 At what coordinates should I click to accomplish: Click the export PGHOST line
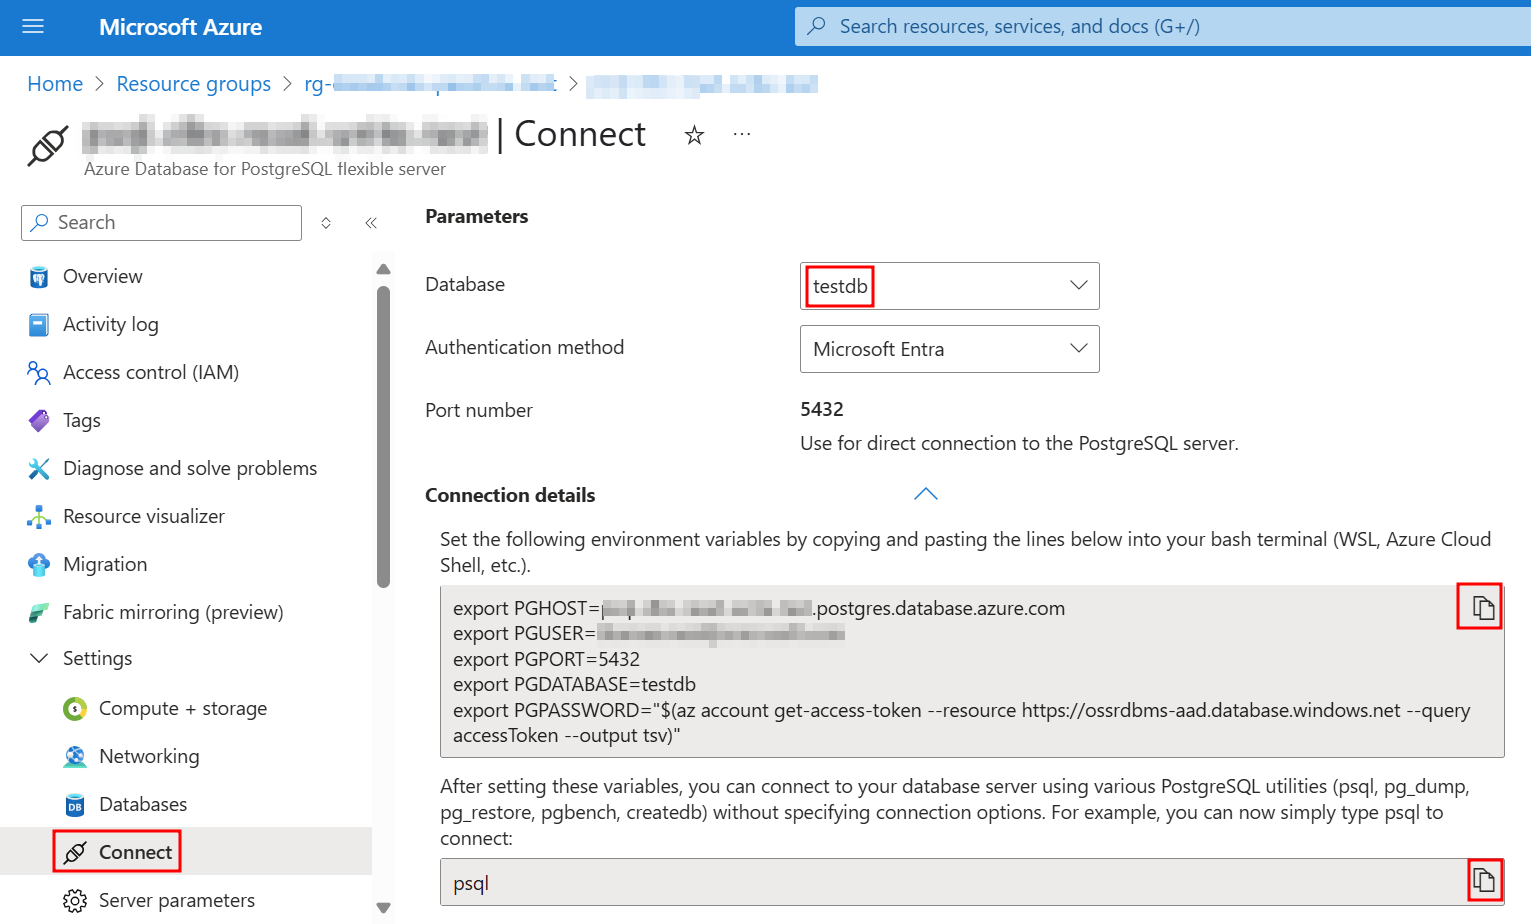tap(759, 608)
